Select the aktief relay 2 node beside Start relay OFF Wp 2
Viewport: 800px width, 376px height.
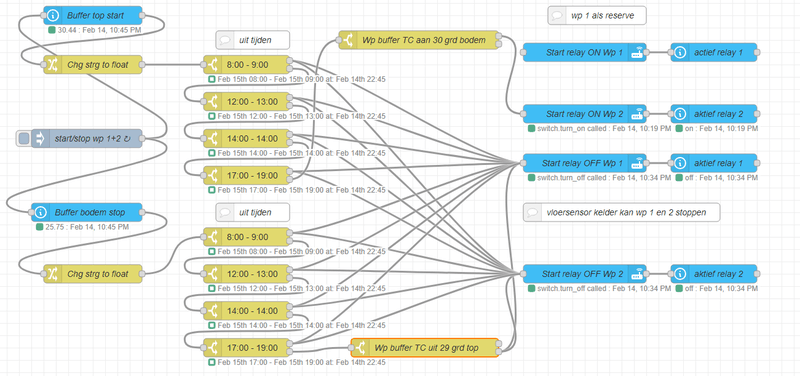714,274
